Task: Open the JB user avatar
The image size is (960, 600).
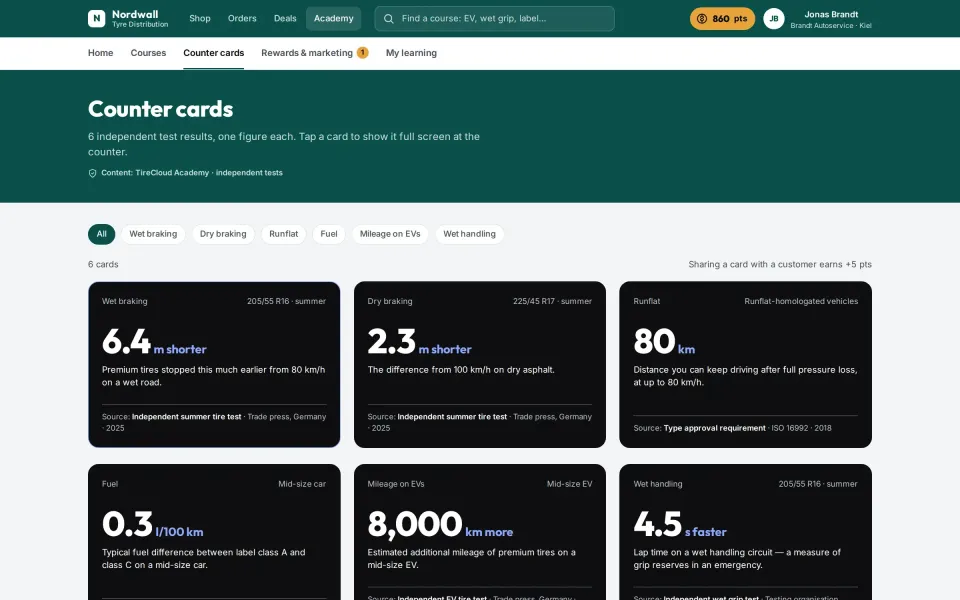Action: [x=774, y=18]
